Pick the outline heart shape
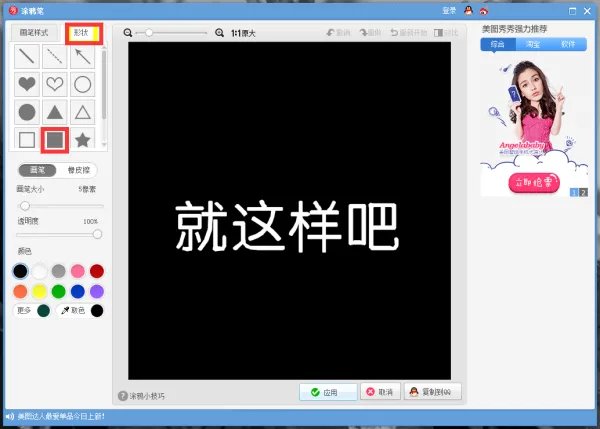 point(55,84)
